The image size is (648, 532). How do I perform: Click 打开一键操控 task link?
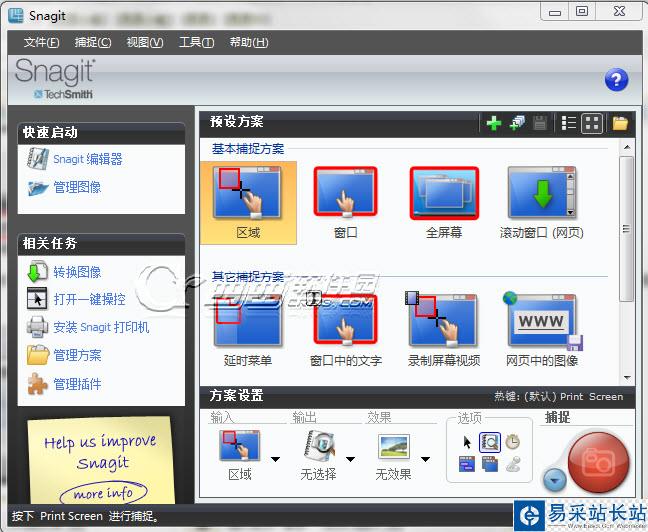pos(89,299)
